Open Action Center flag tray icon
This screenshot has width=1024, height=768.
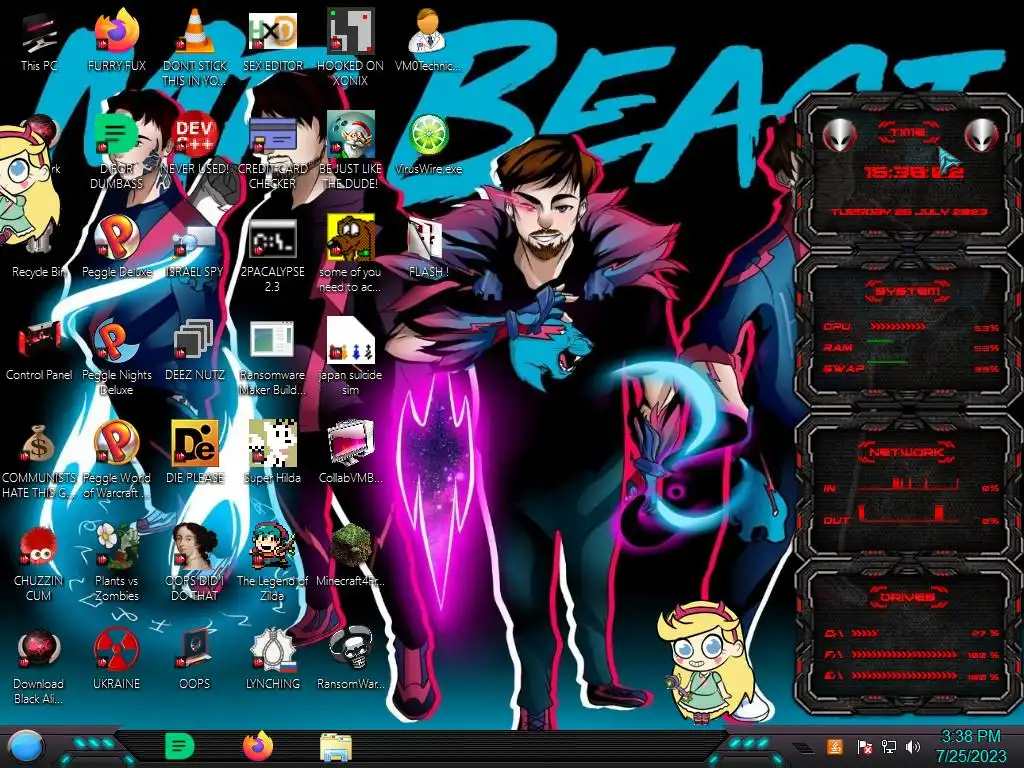click(x=865, y=746)
